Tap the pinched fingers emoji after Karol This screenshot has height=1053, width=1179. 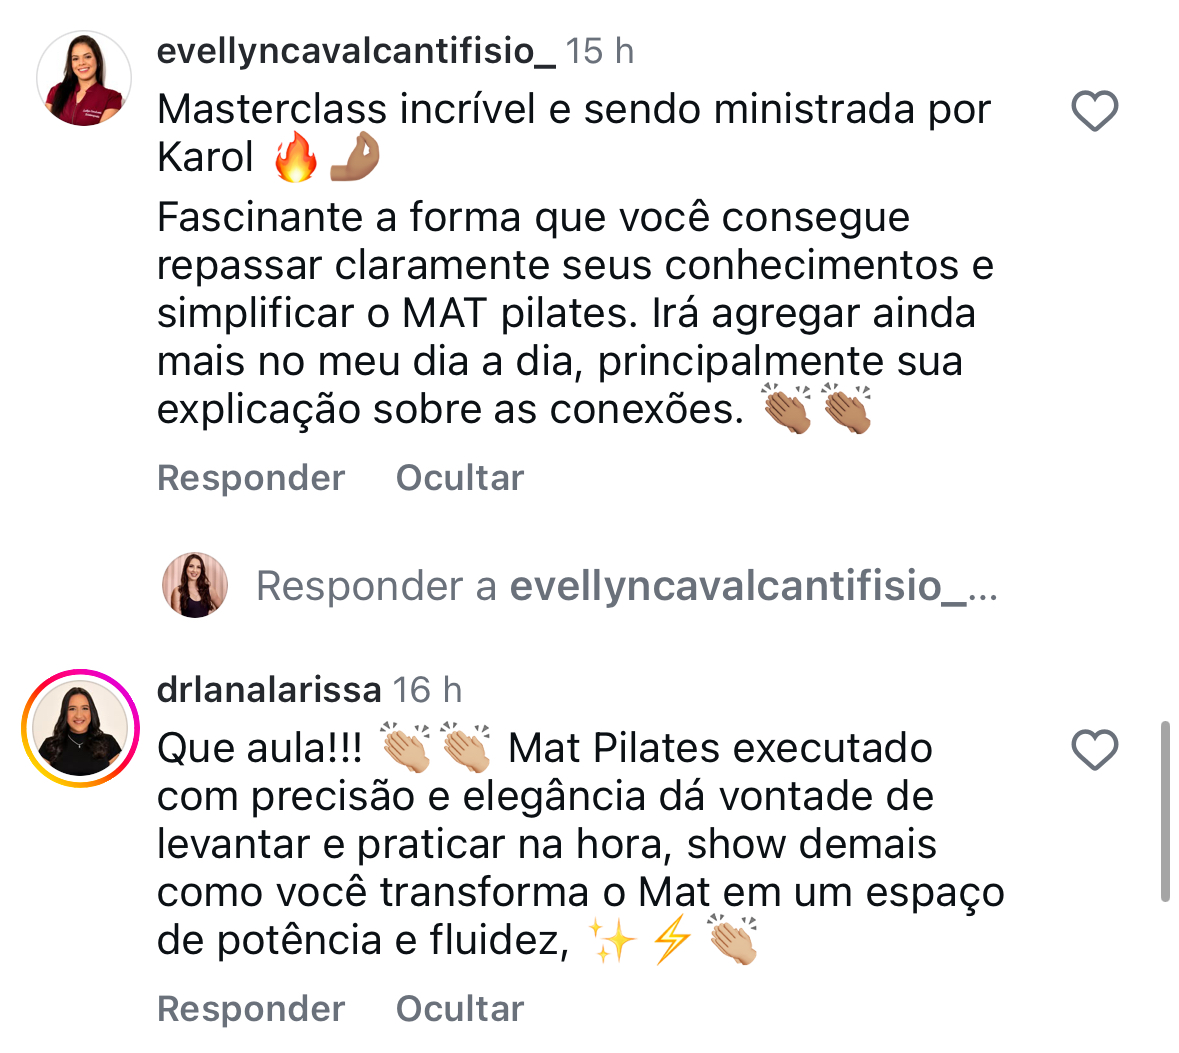[355, 157]
